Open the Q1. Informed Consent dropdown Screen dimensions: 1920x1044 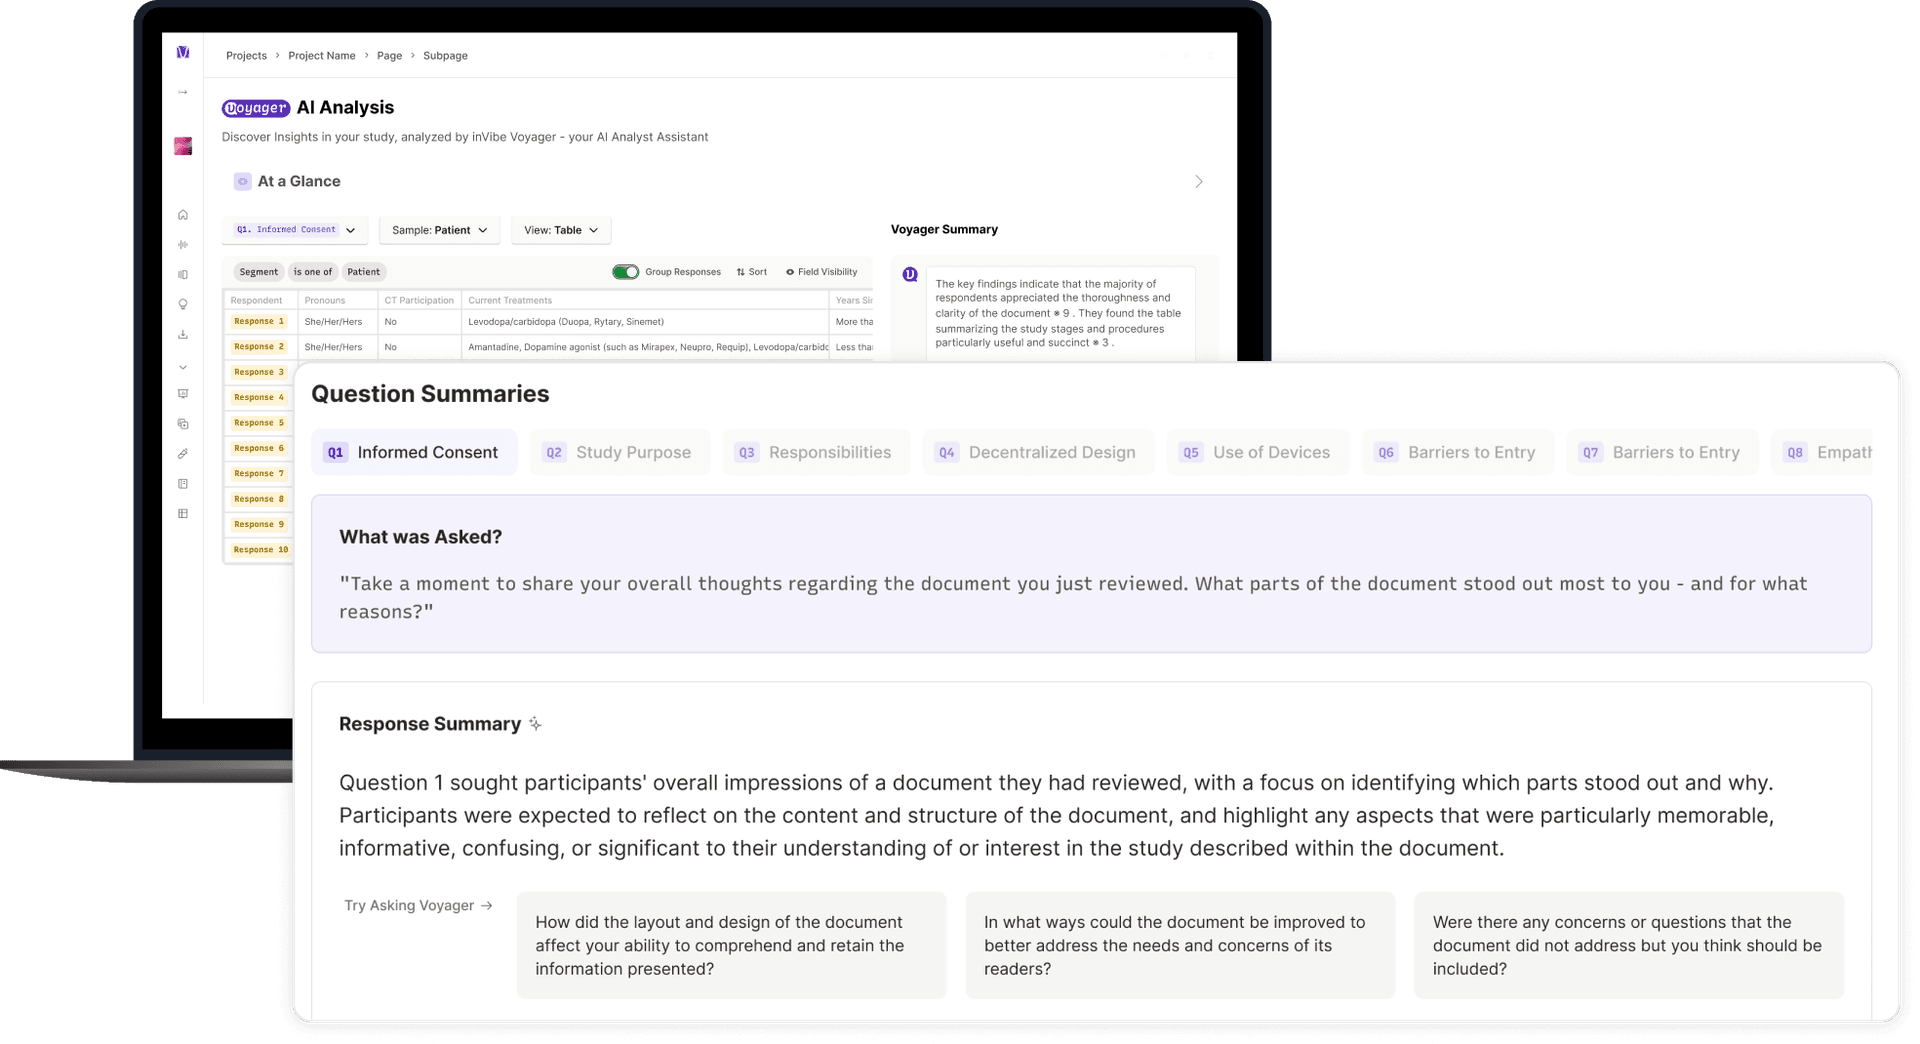[x=295, y=230]
